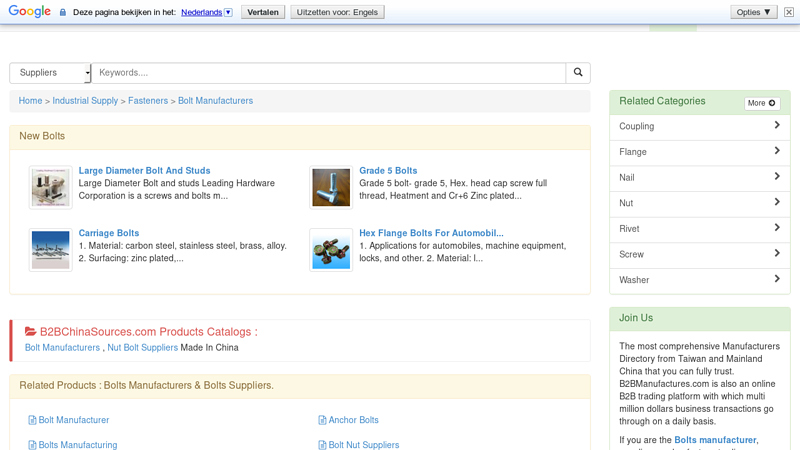Click document icon beside Anchor Bolts
Screen dimensions: 800x450
tap(322, 420)
